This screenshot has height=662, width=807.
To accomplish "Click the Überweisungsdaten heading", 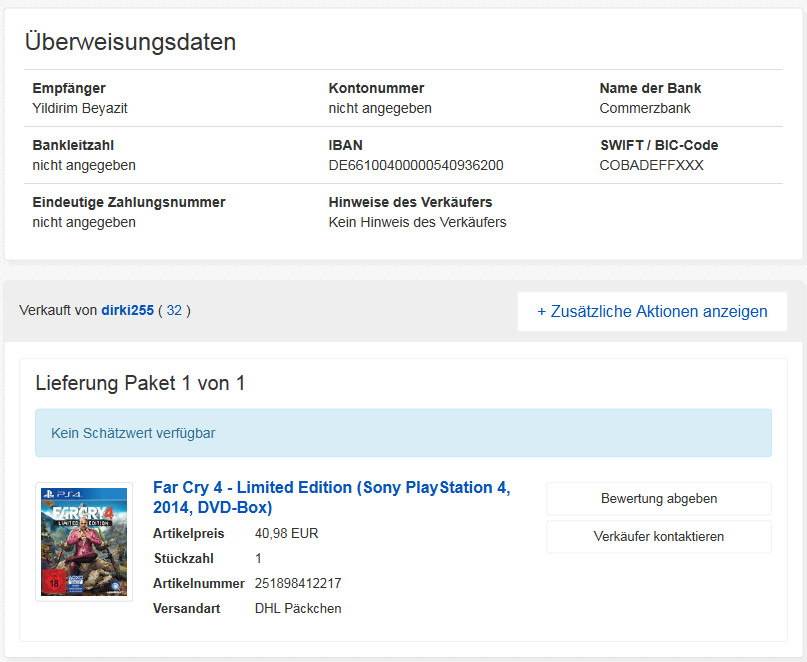I will (130, 42).
